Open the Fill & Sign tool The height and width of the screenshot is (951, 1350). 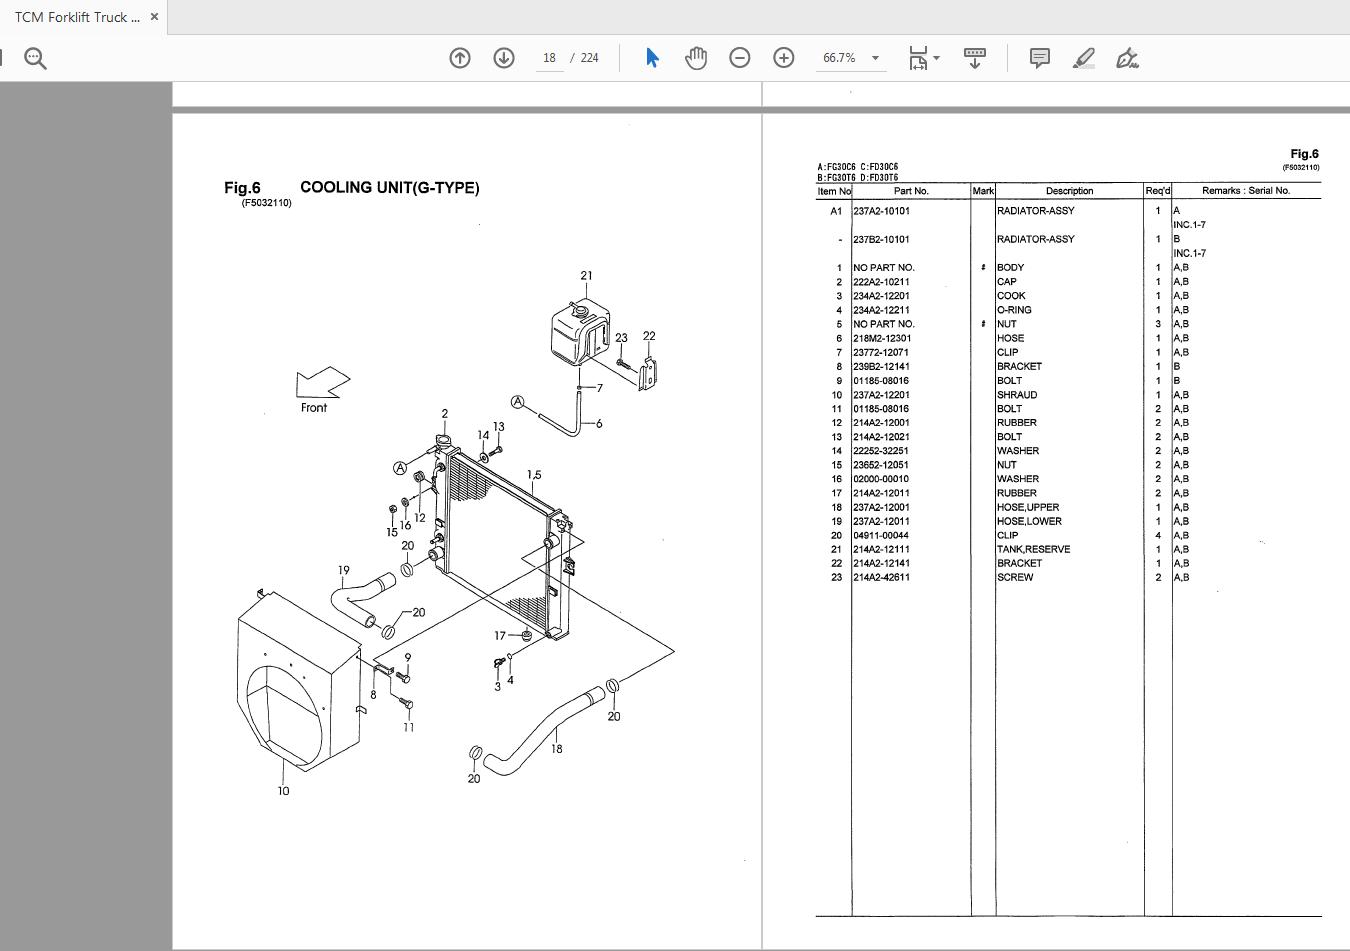pyautogui.click(x=1127, y=58)
